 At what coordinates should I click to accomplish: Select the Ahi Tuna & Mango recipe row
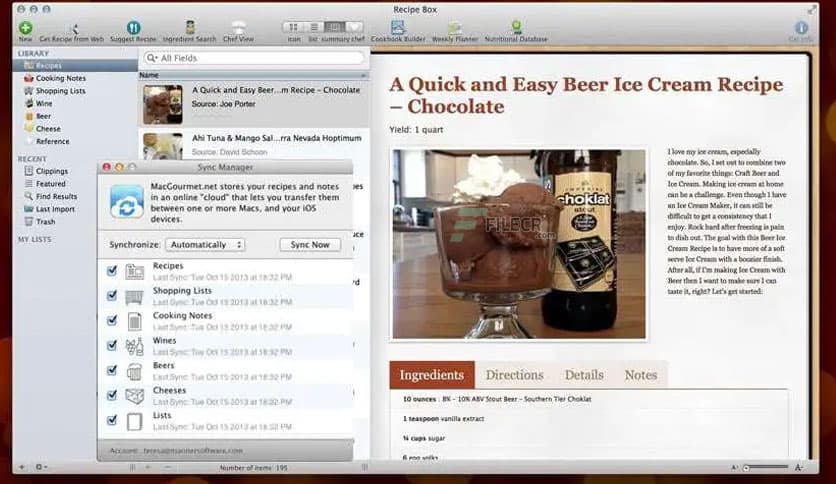tap(254, 144)
